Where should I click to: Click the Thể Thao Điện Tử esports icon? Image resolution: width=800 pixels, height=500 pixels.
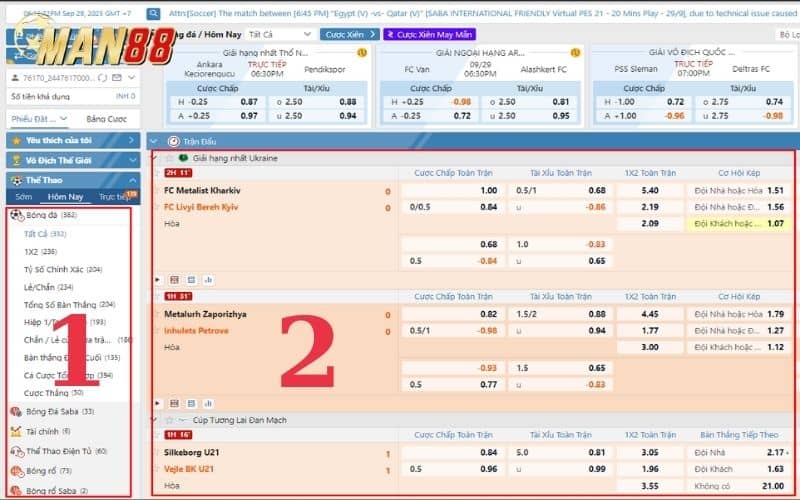tap(16, 451)
